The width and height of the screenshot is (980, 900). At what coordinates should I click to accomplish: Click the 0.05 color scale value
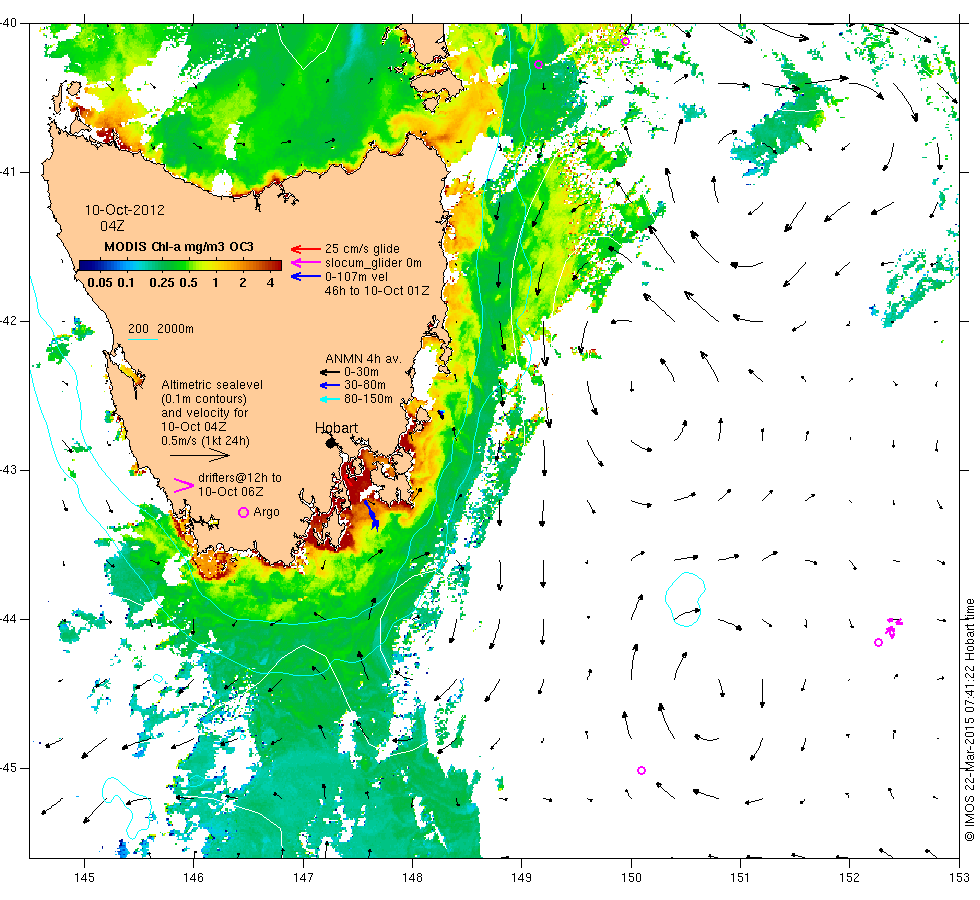coord(100,282)
